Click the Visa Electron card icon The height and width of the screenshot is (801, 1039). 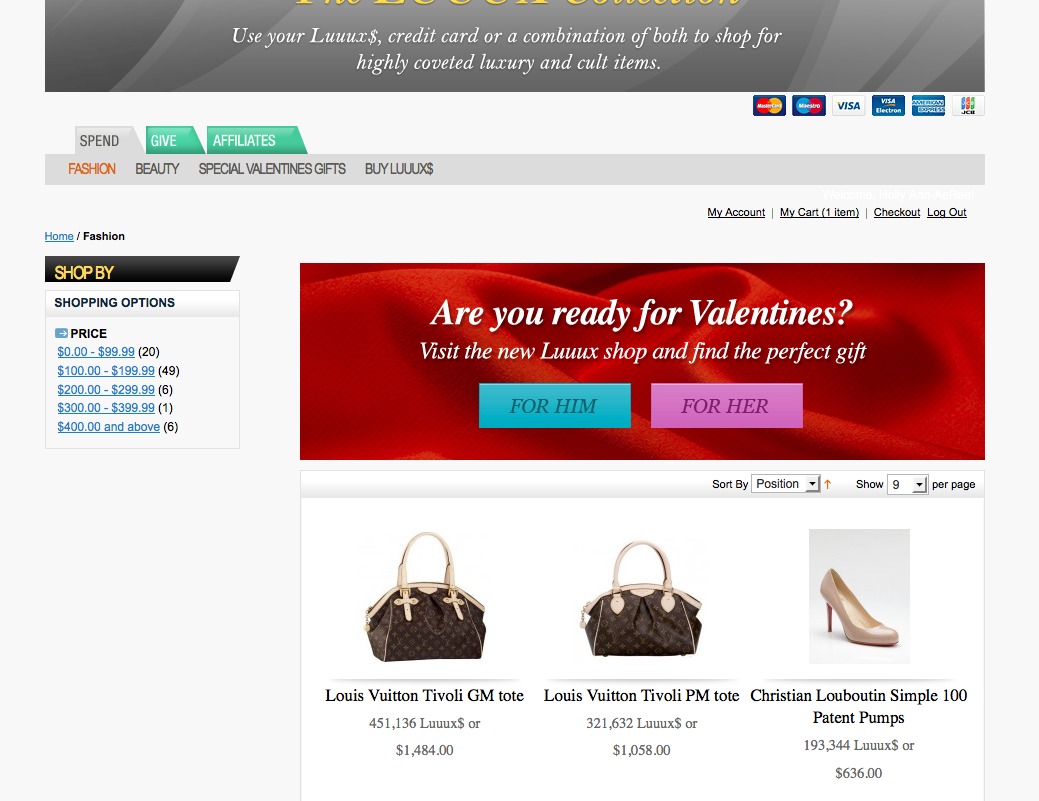[x=888, y=105]
